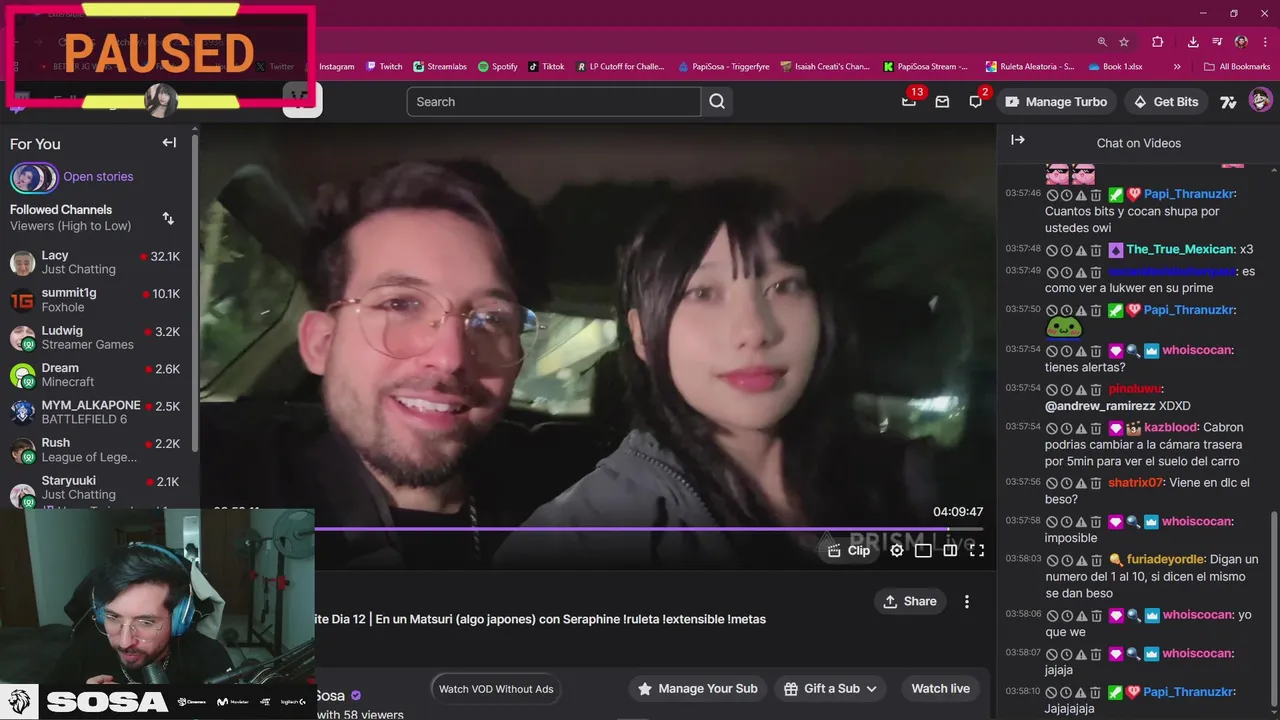Click the Get Bits button
Image resolution: width=1280 pixels, height=720 pixels.
[x=1166, y=102]
